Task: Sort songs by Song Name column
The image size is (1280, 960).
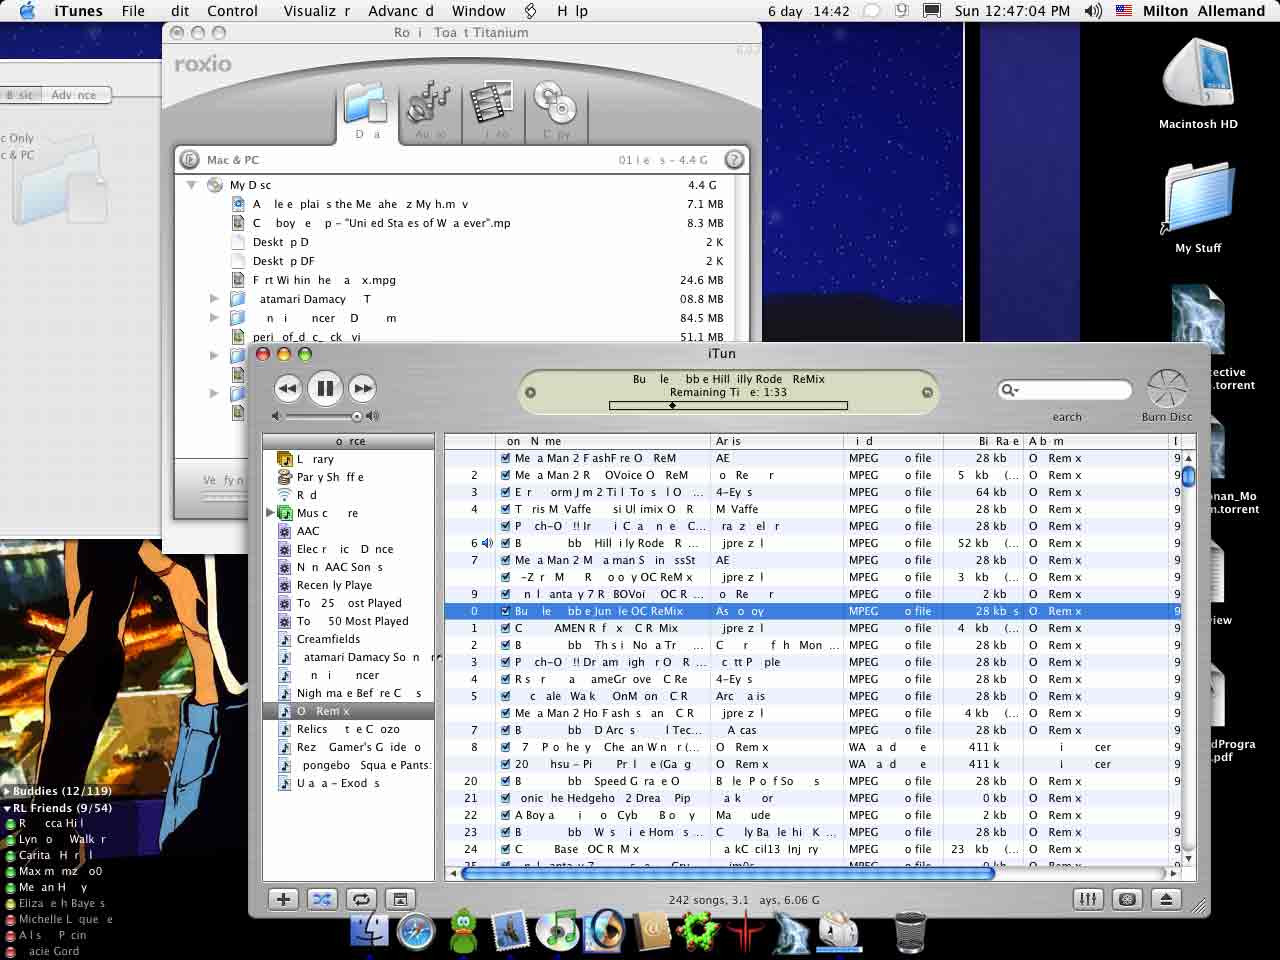Action: [x=603, y=441]
